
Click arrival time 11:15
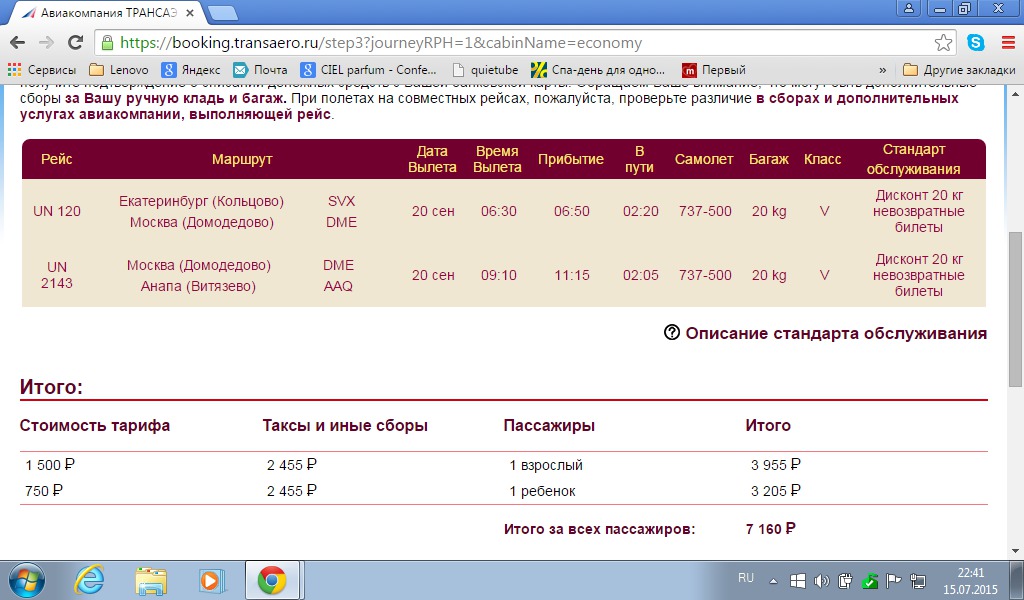pos(572,276)
